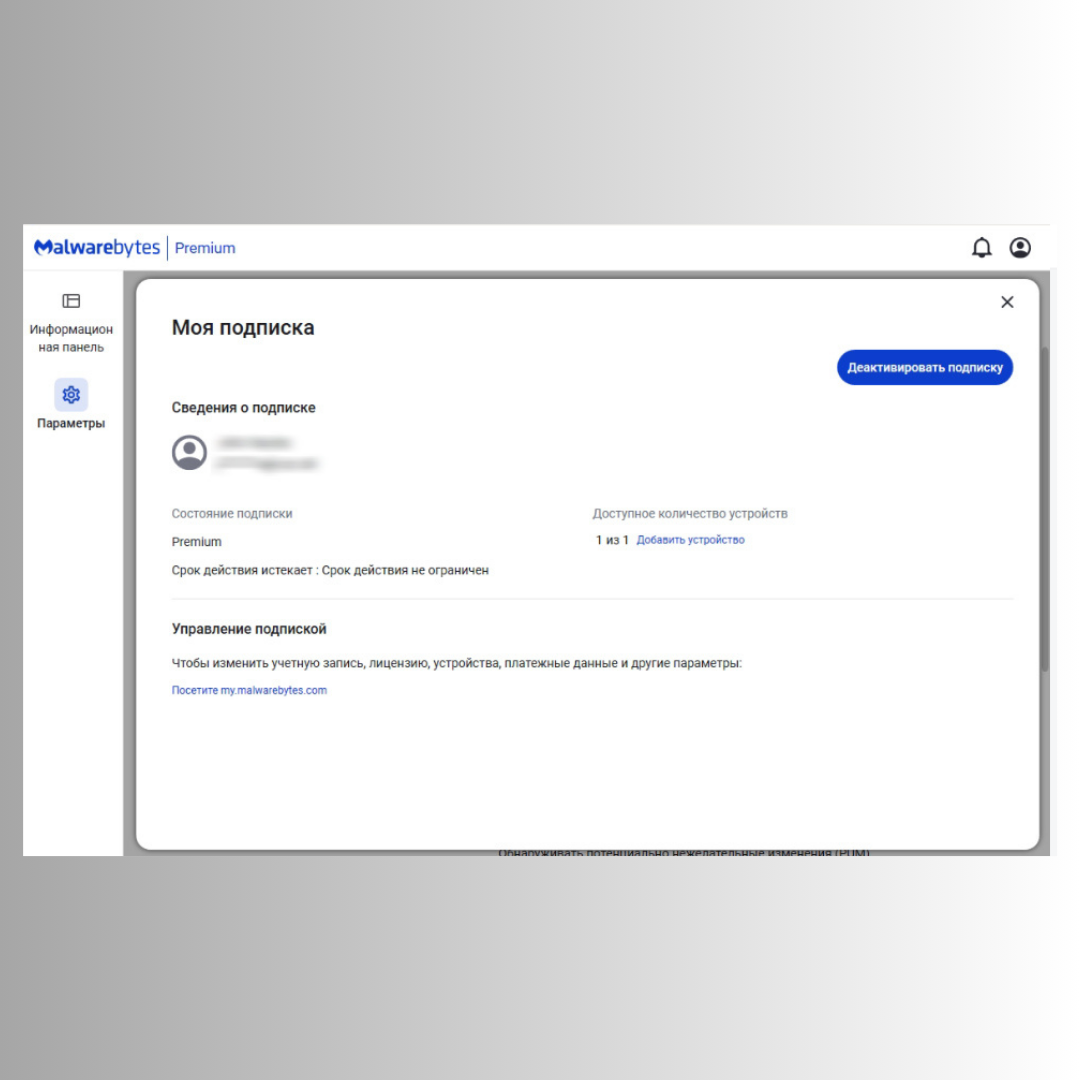The height and width of the screenshot is (1080, 1080).
Task: Select the Информационная панель sidebar label
Action: pyautogui.click(x=71, y=338)
